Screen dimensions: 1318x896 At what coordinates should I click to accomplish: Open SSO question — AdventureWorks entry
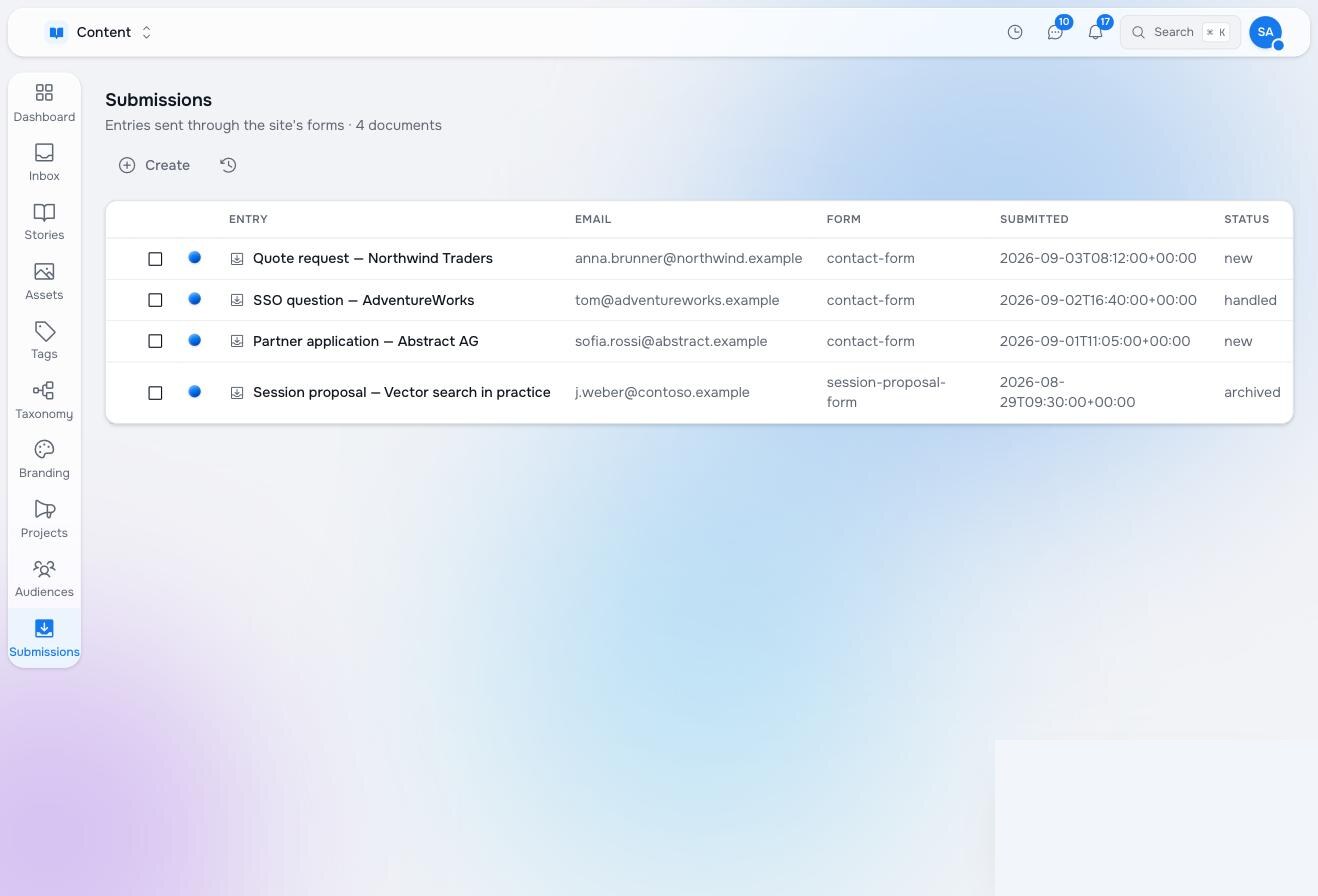[363, 300]
